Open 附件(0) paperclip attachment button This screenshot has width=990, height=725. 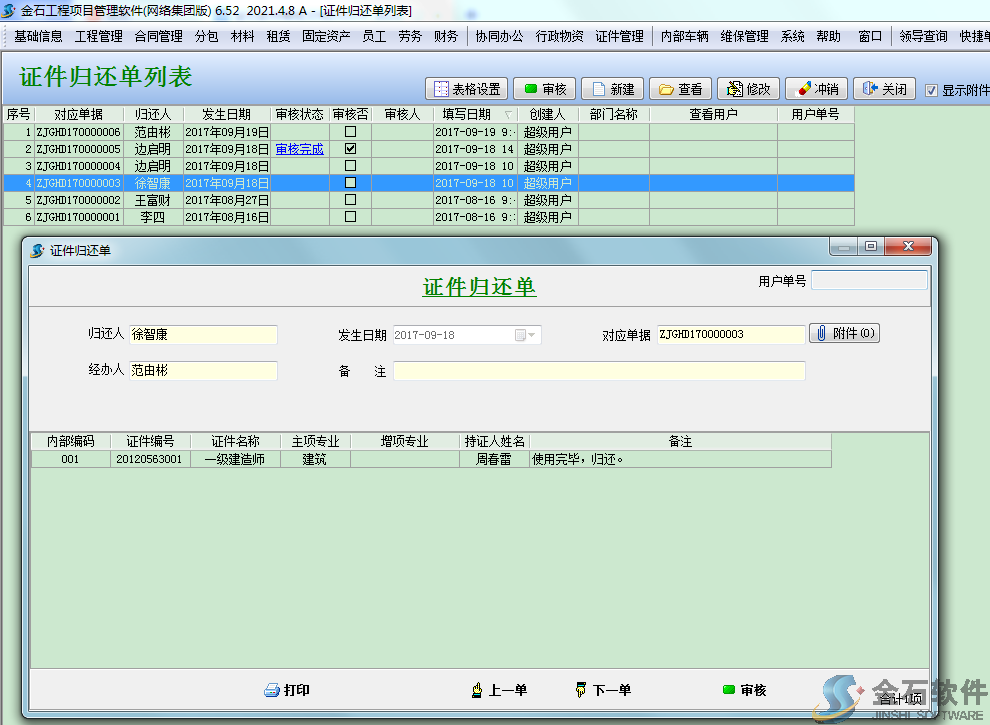[x=844, y=333]
